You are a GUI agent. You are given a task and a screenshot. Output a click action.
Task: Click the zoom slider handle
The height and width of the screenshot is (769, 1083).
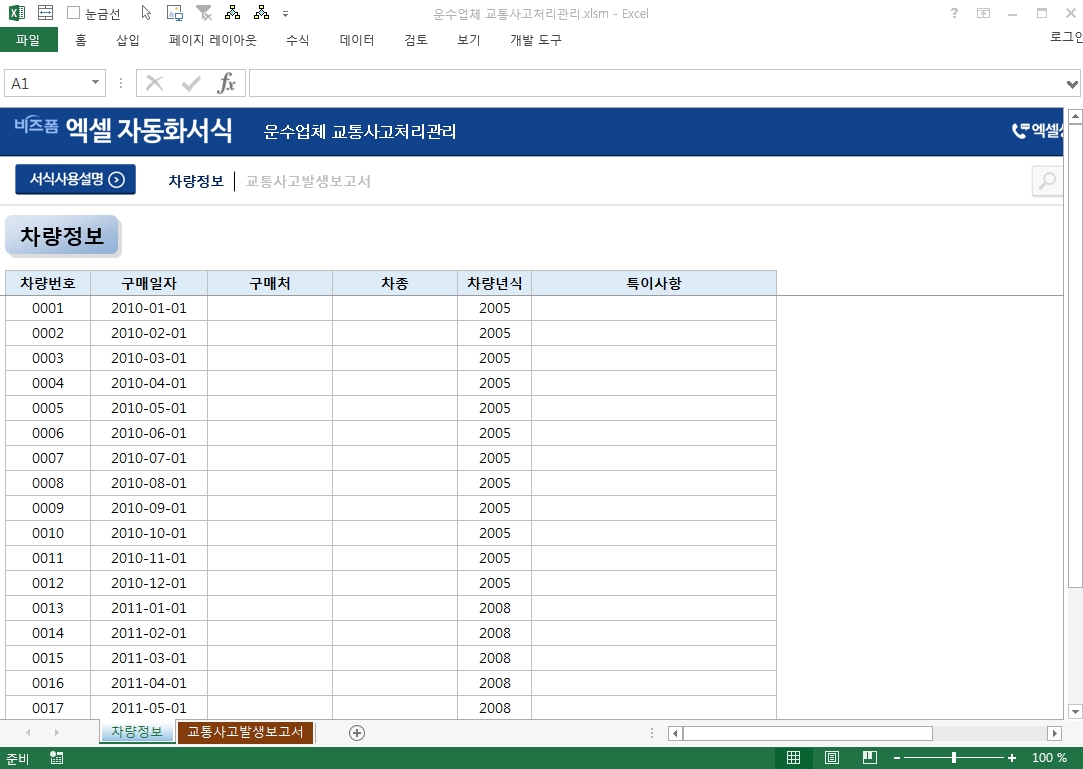954,758
